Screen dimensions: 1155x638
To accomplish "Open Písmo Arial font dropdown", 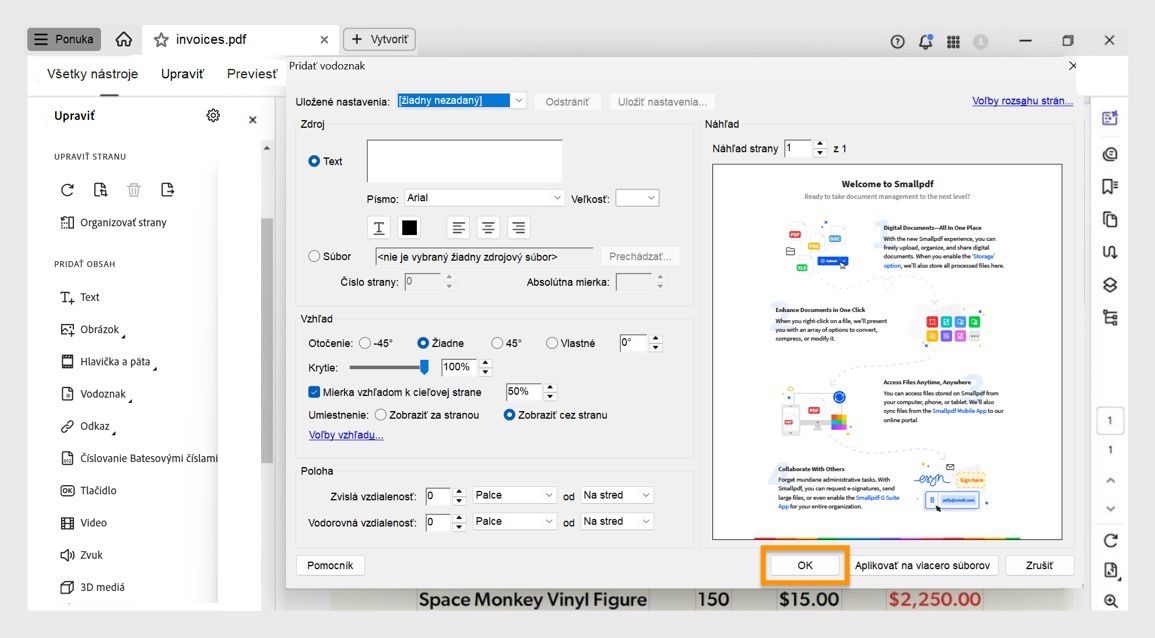I will click(x=485, y=198).
